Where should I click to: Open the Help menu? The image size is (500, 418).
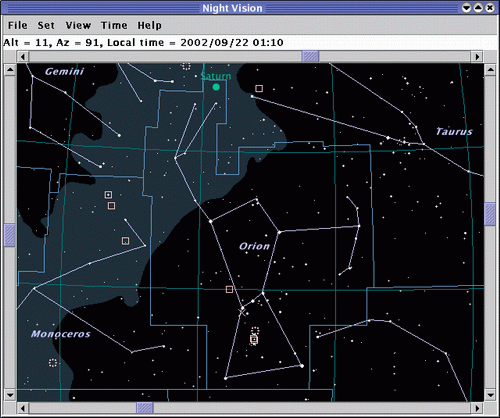(150, 25)
